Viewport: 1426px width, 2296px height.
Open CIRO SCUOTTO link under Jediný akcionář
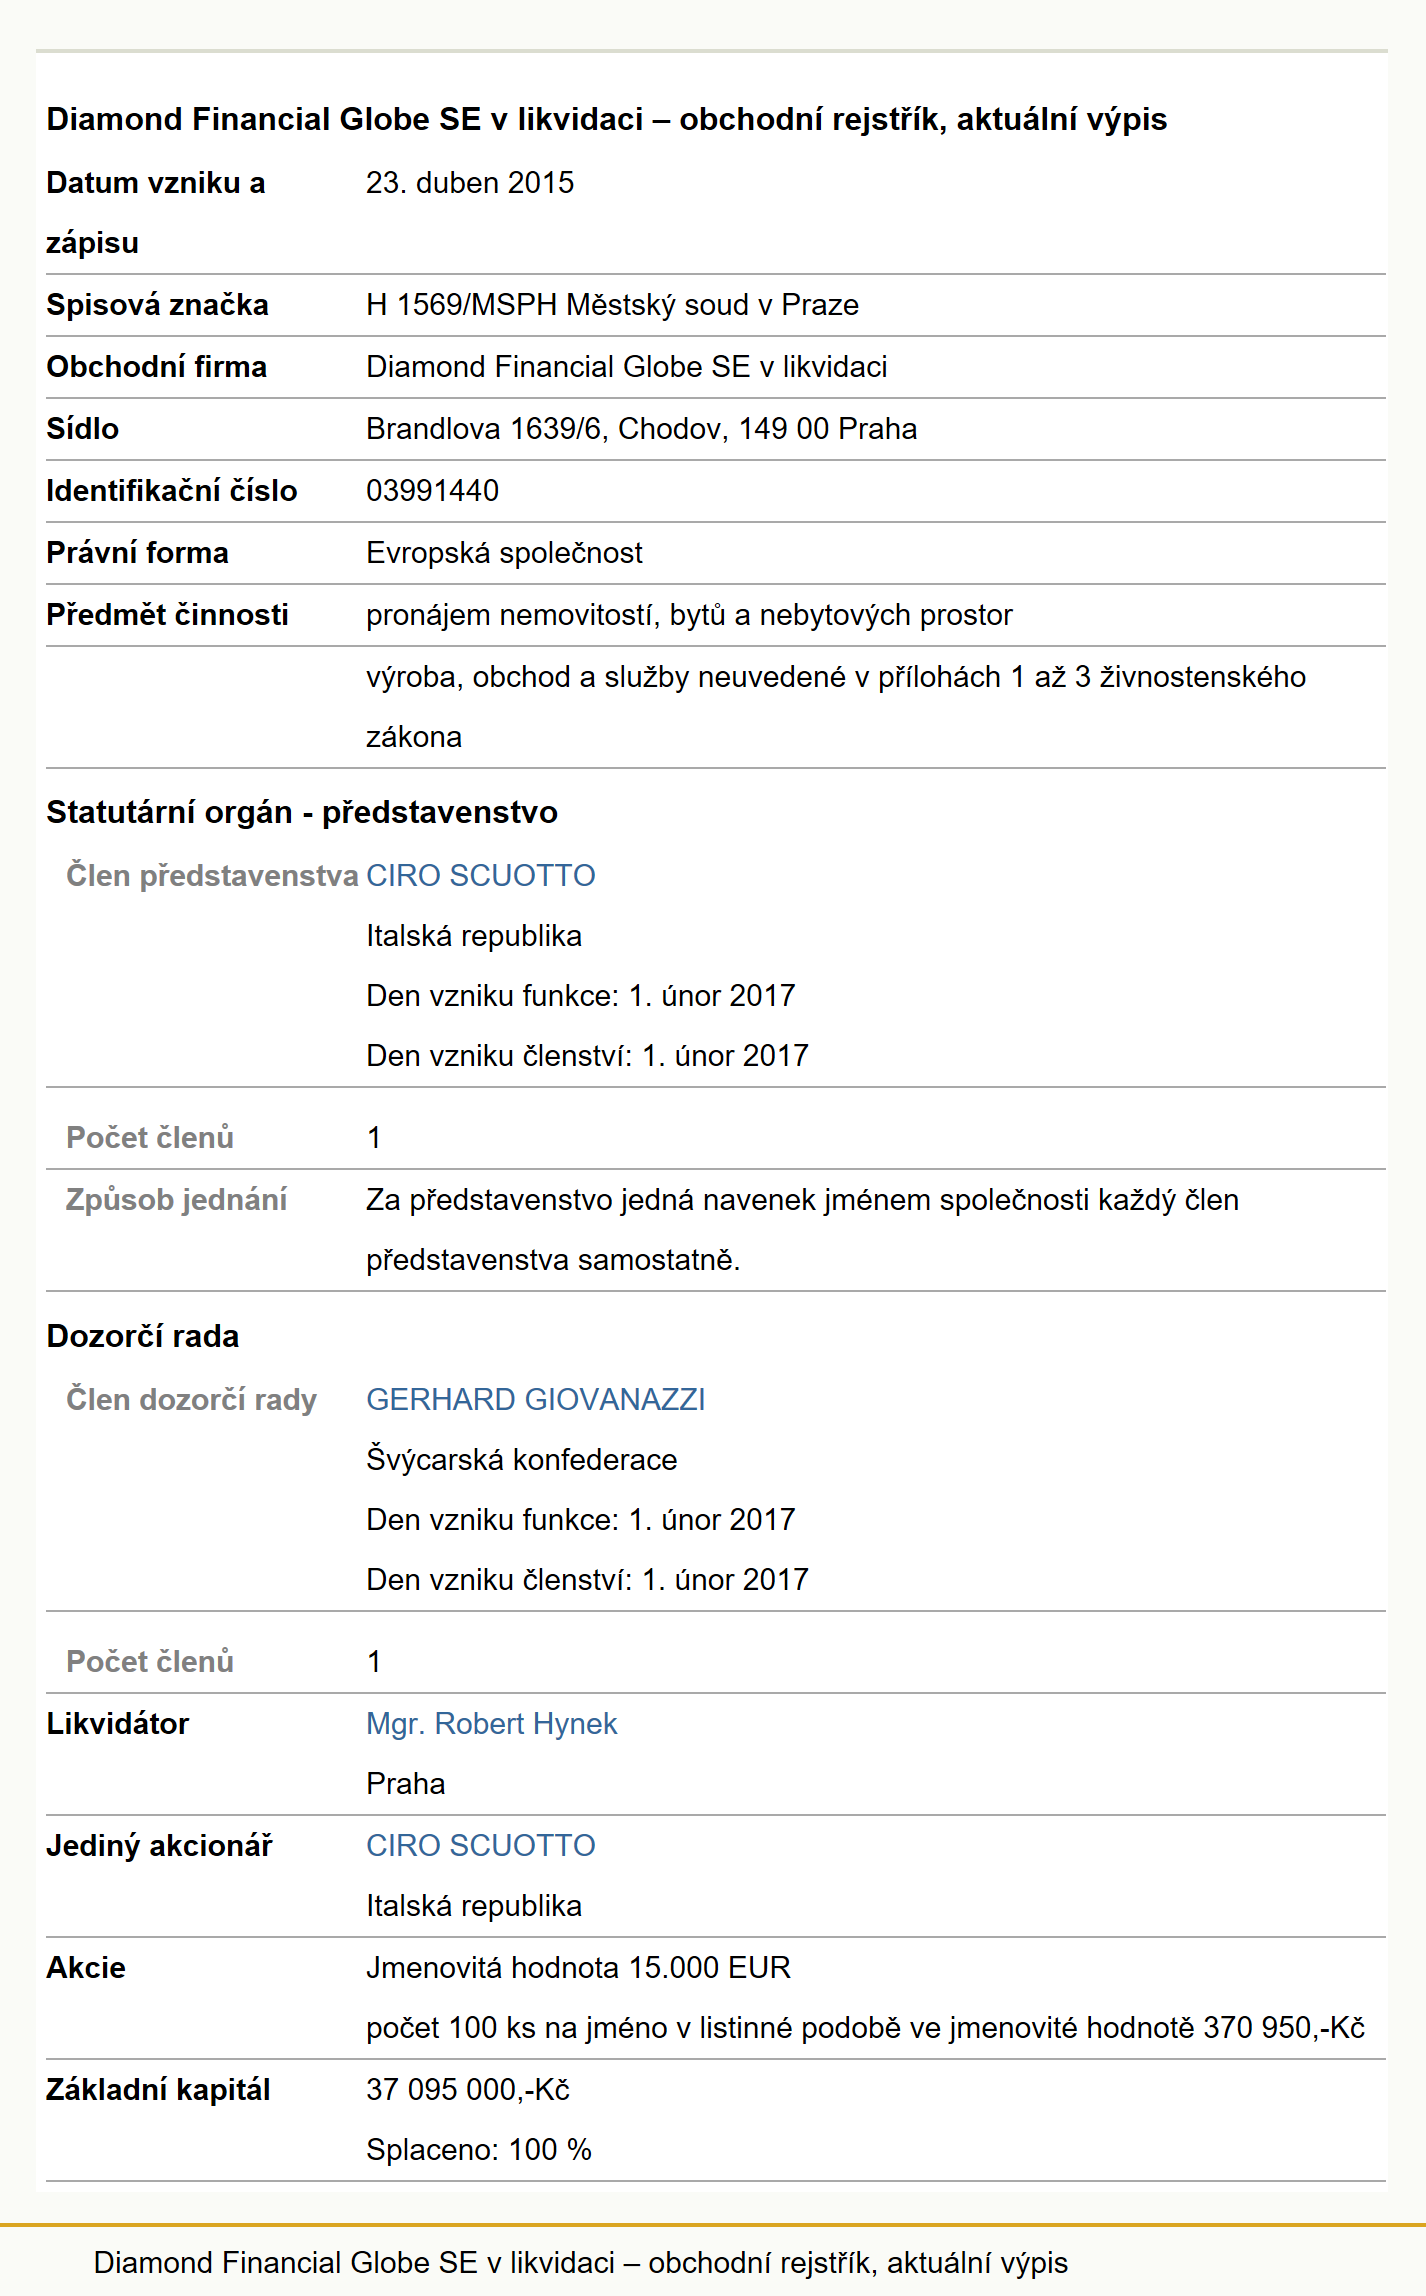pos(480,1845)
